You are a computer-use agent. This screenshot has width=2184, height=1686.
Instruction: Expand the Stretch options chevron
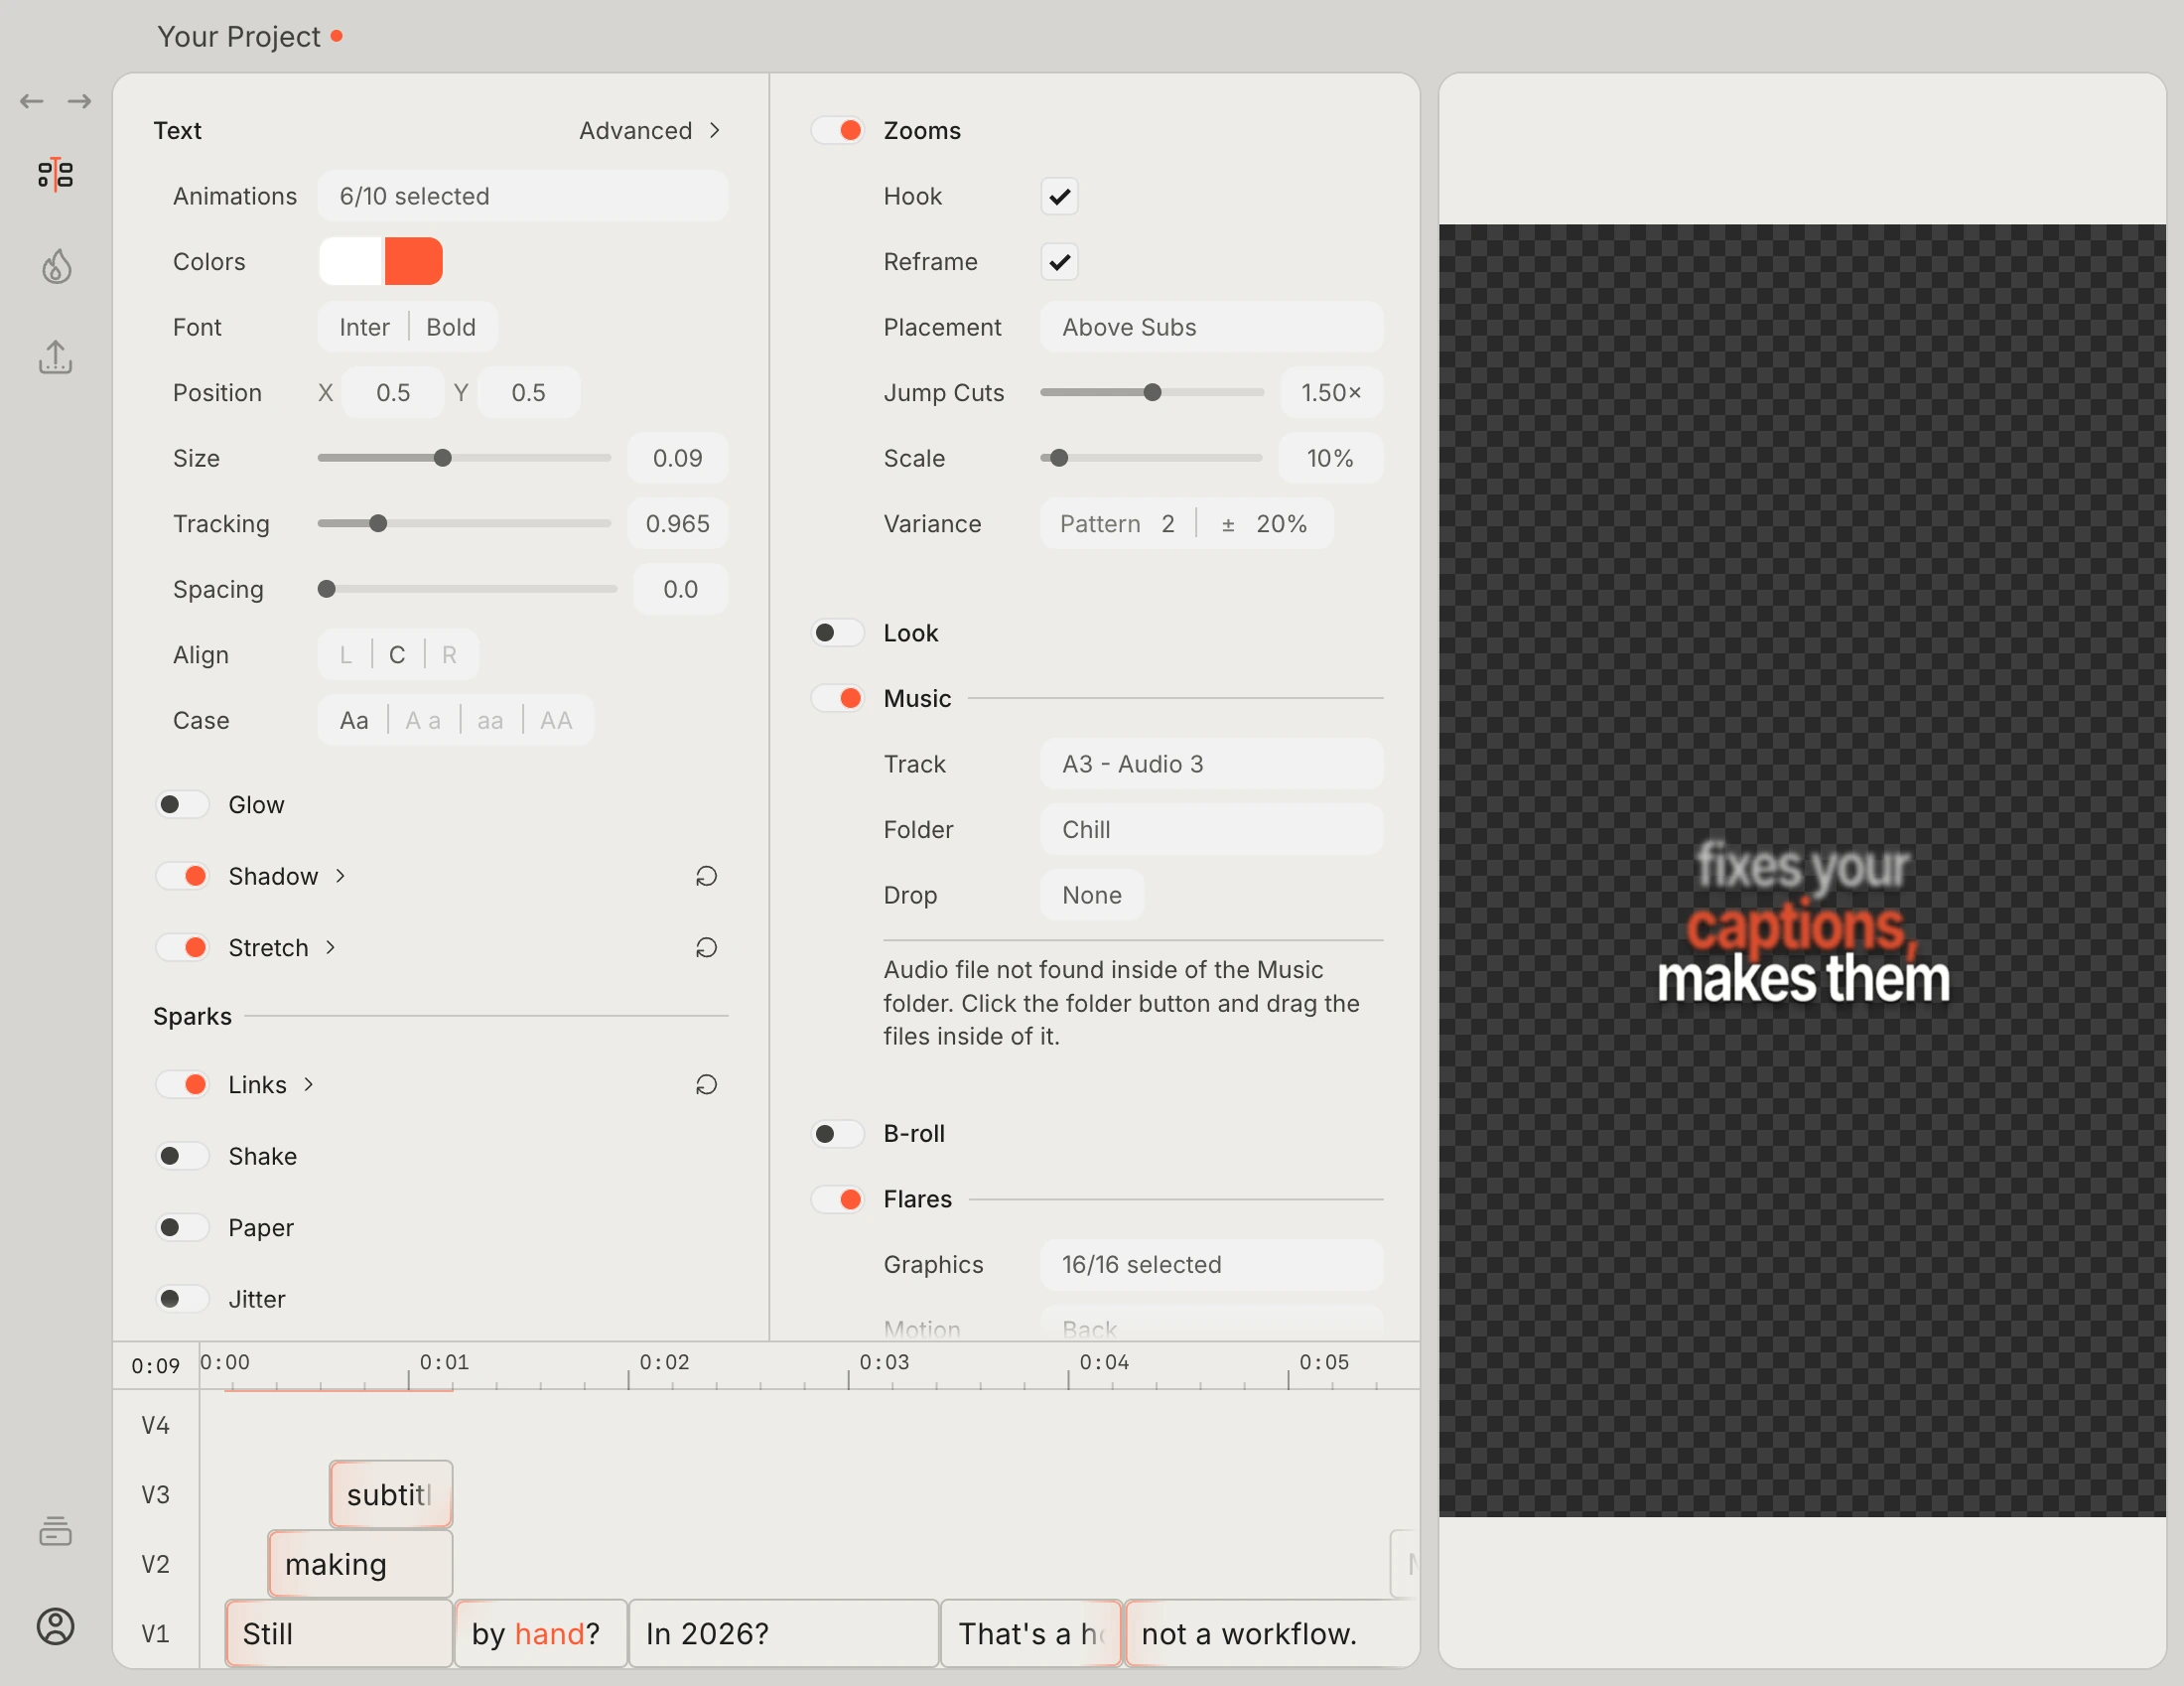coord(331,947)
